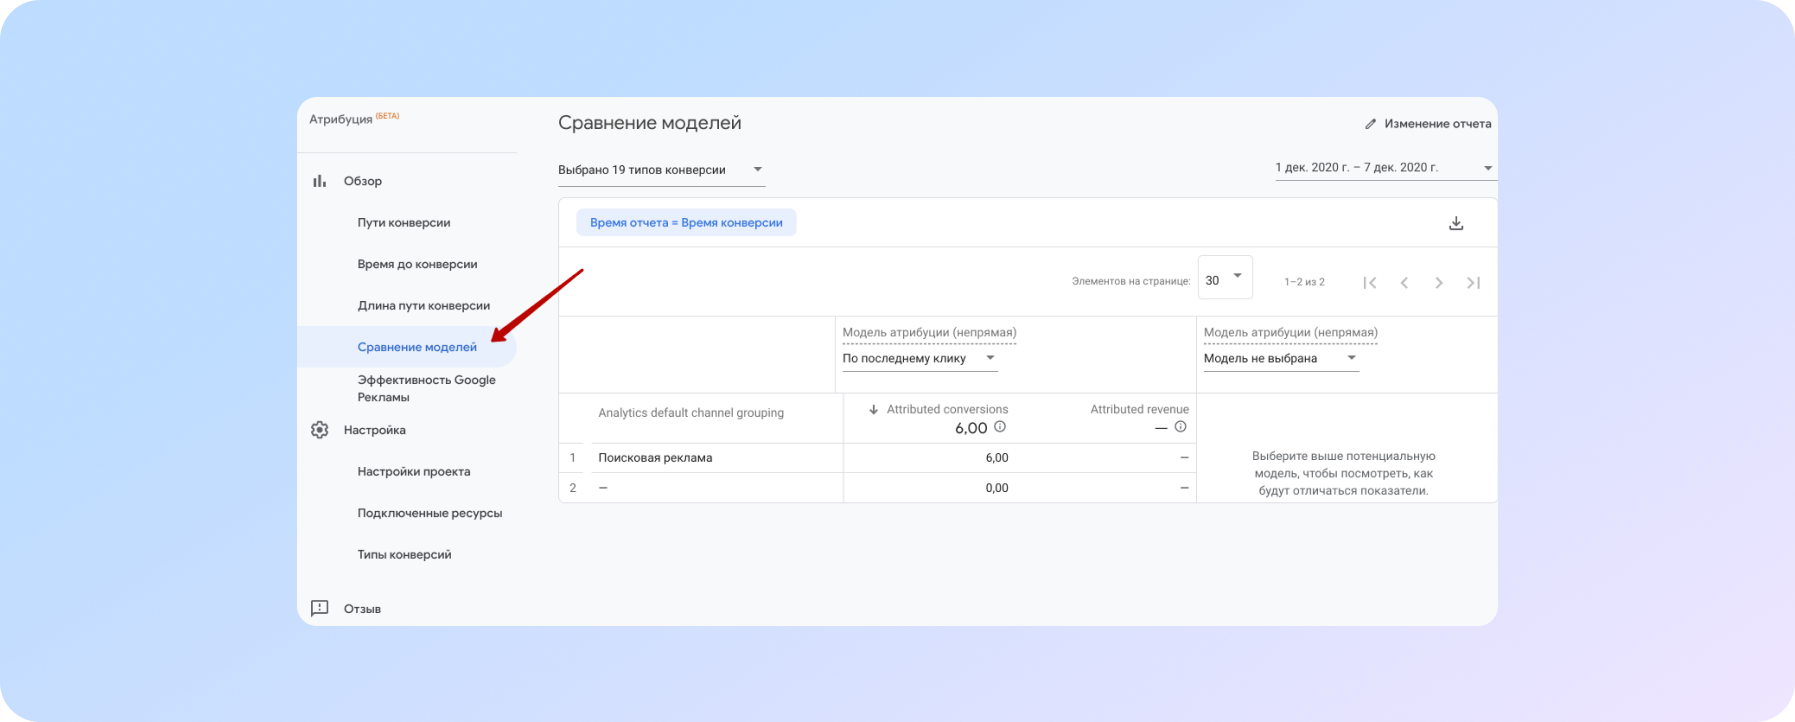Image resolution: width=1795 pixels, height=722 pixels.
Task: Open the По последнему клику model dropdown
Action: click(x=920, y=358)
